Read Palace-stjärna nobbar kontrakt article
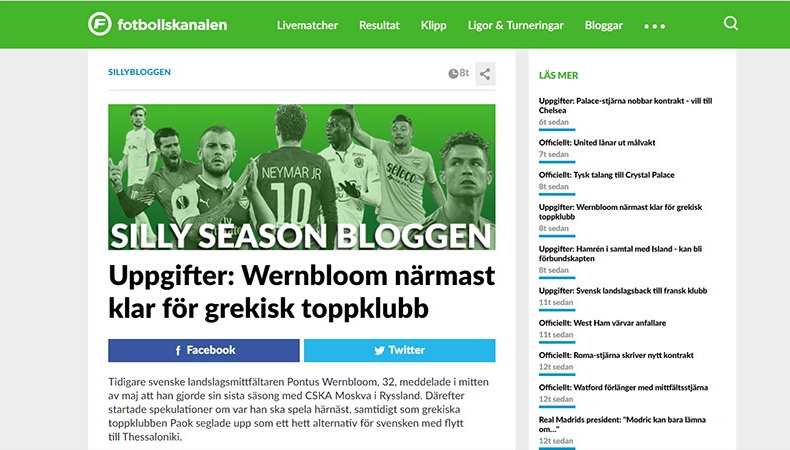The height and width of the screenshot is (450, 790). [625, 105]
